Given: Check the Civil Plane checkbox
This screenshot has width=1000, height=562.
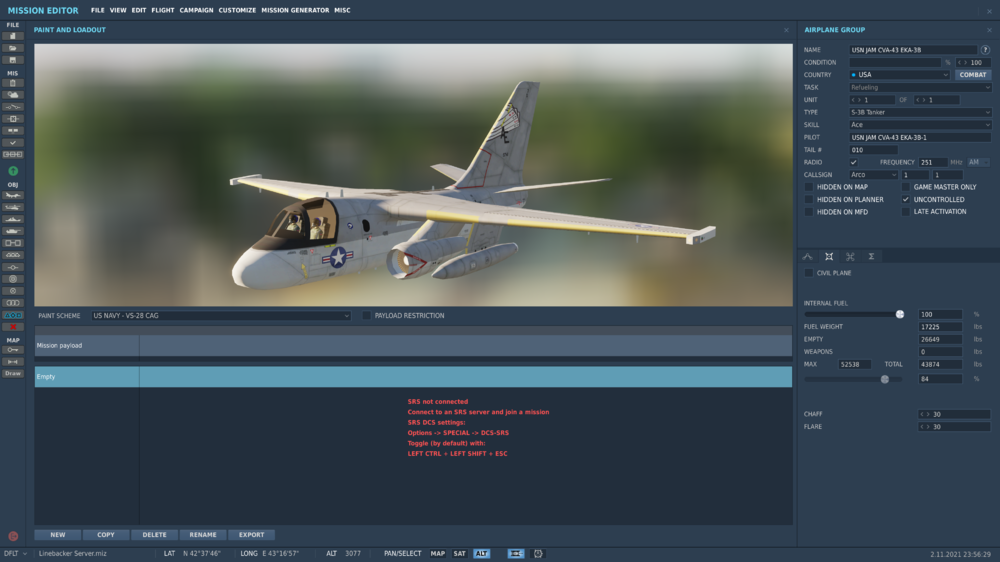Looking at the screenshot, I should (809, 273).
